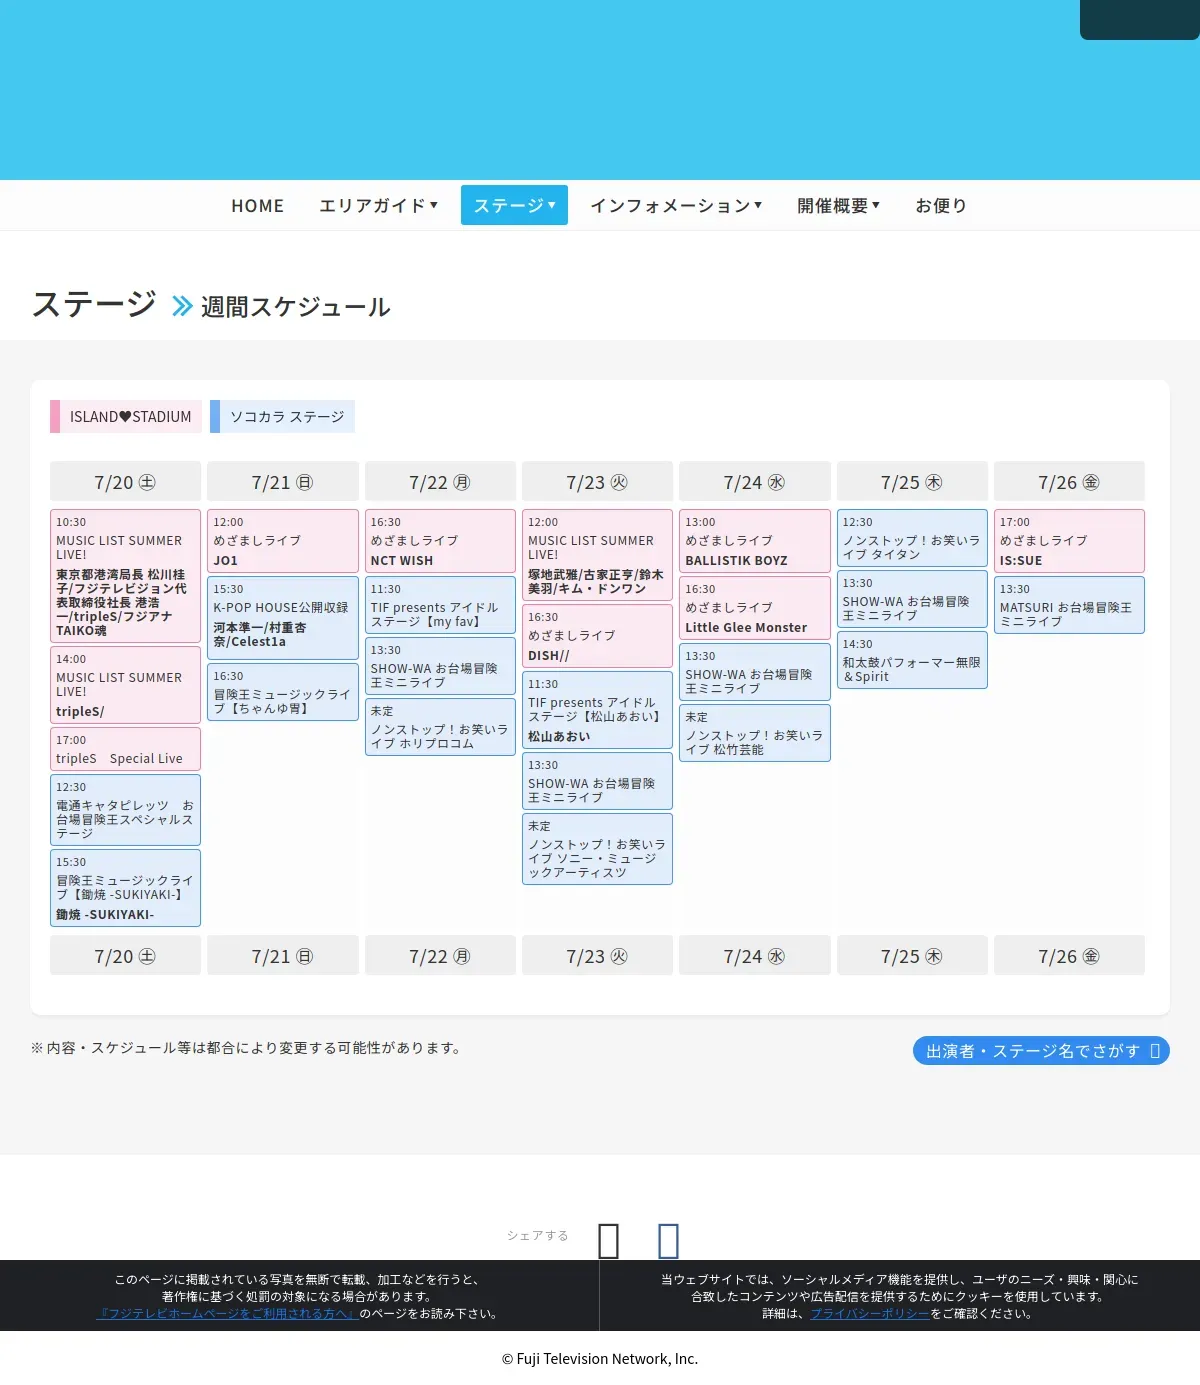This screenshot has height=1385, width=1200.
Task: Click the top 7/20 Saturday date header
Action: (x=125, y=482)
